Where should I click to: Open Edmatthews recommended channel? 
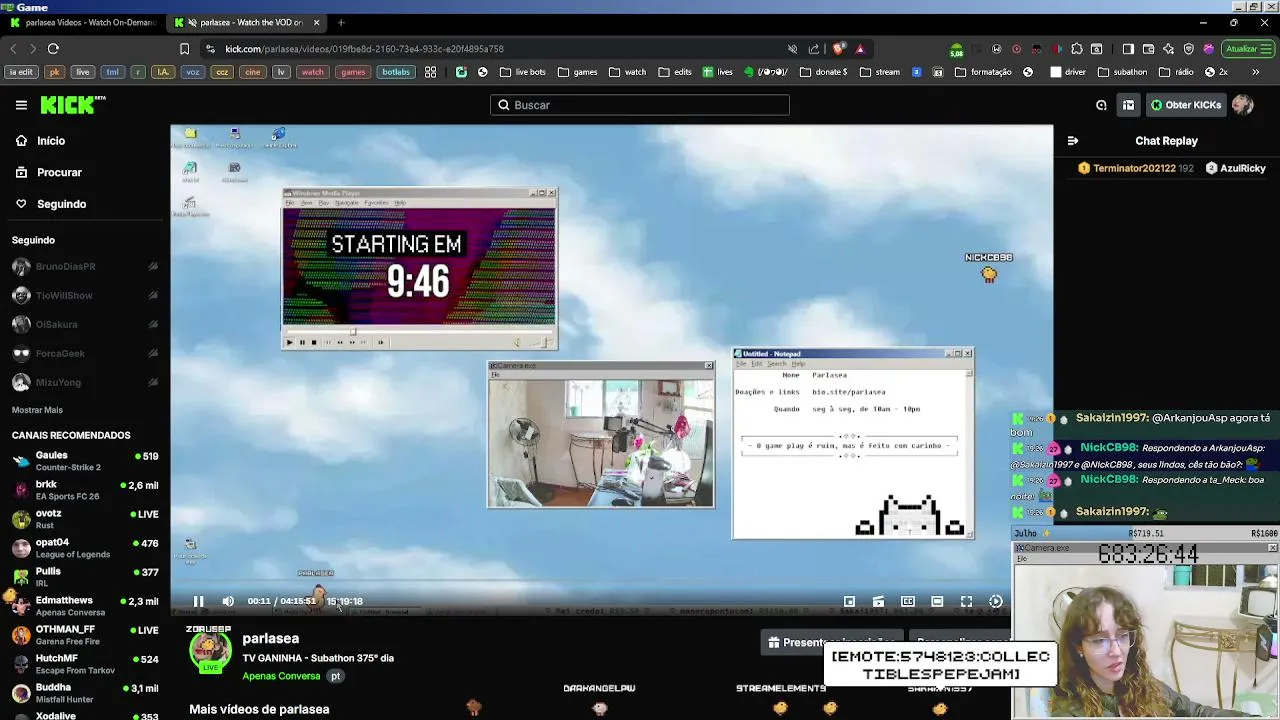[x=84, y=606]
